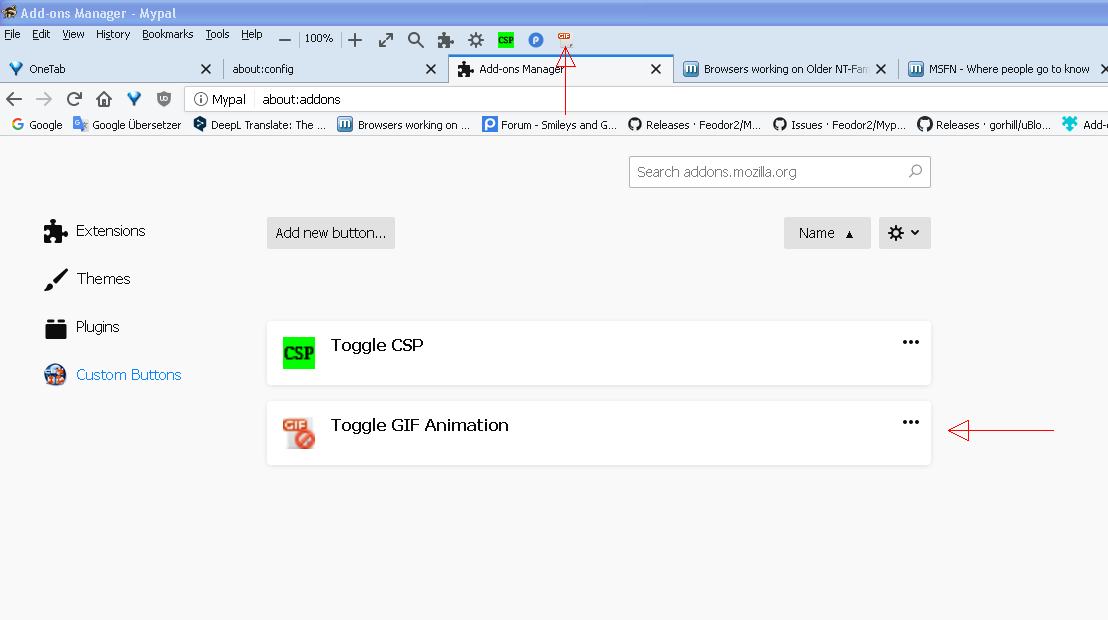Open Toggle GIF Animation more options menu

(x=911, y=422)
